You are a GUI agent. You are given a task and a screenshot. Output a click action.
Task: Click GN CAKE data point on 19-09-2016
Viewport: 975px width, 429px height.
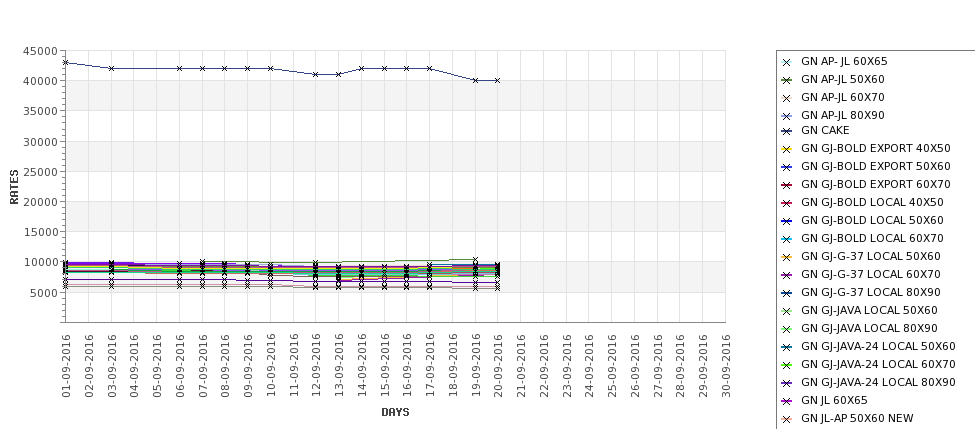475,81
